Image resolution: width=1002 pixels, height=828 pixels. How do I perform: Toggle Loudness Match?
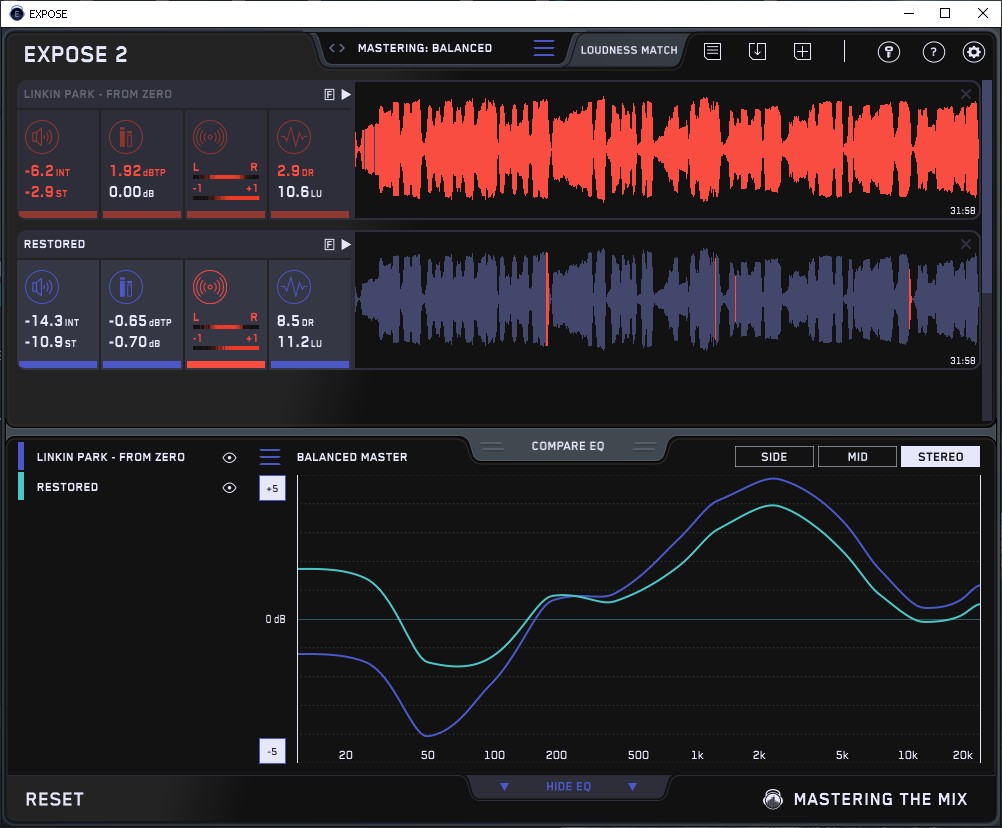click(629, 50)
